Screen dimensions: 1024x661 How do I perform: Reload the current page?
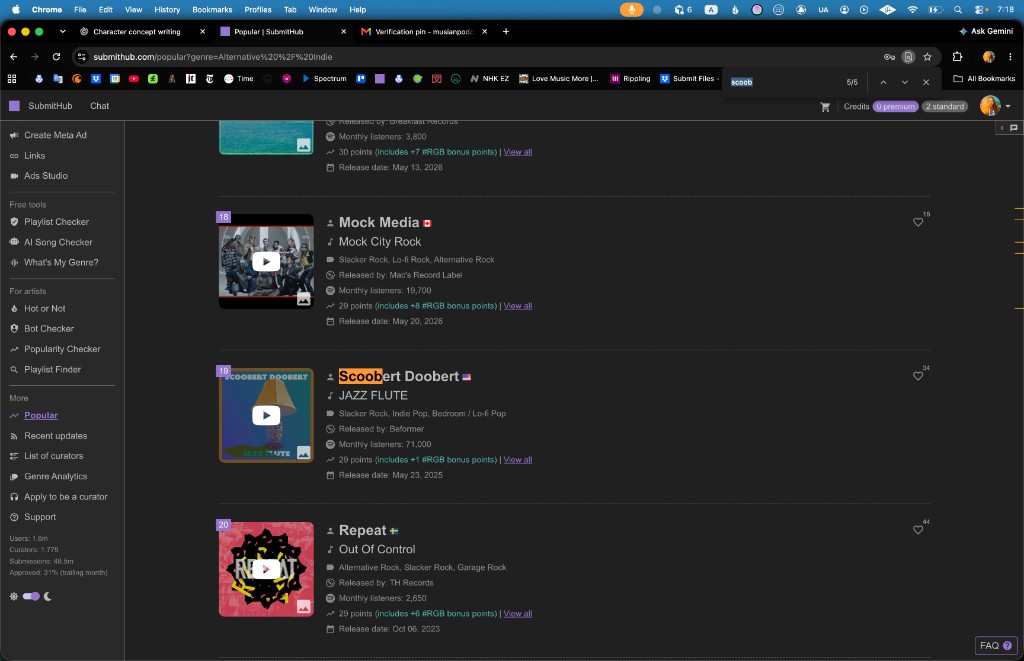click(x=56, y=57)
